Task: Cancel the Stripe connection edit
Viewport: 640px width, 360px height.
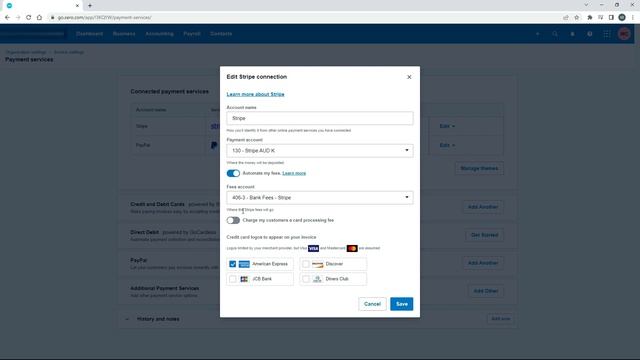Action: 372,304
